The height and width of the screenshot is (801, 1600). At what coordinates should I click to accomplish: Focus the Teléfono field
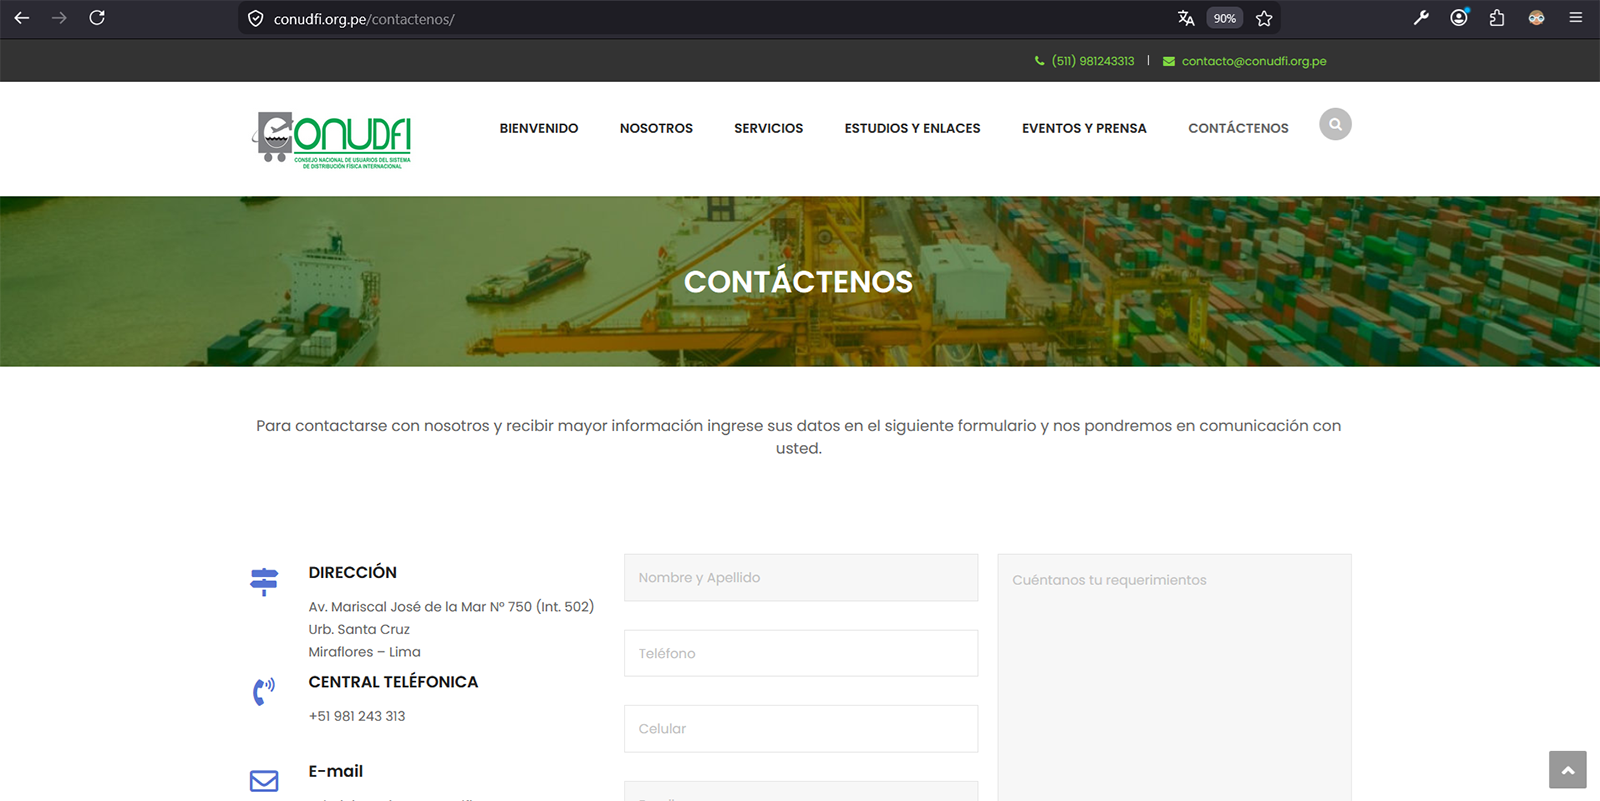801,653
